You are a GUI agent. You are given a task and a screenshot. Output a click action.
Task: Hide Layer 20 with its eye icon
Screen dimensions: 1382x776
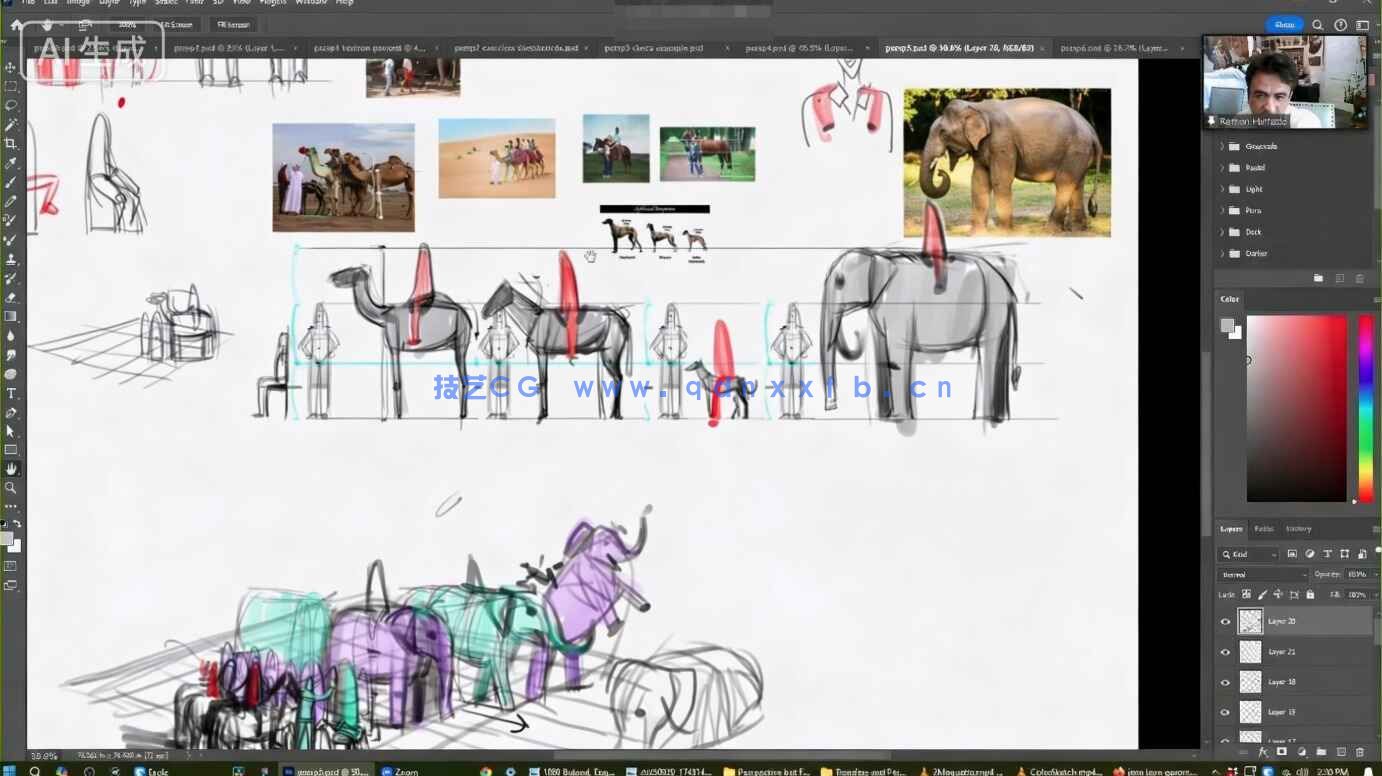(x=1225, y=622)
